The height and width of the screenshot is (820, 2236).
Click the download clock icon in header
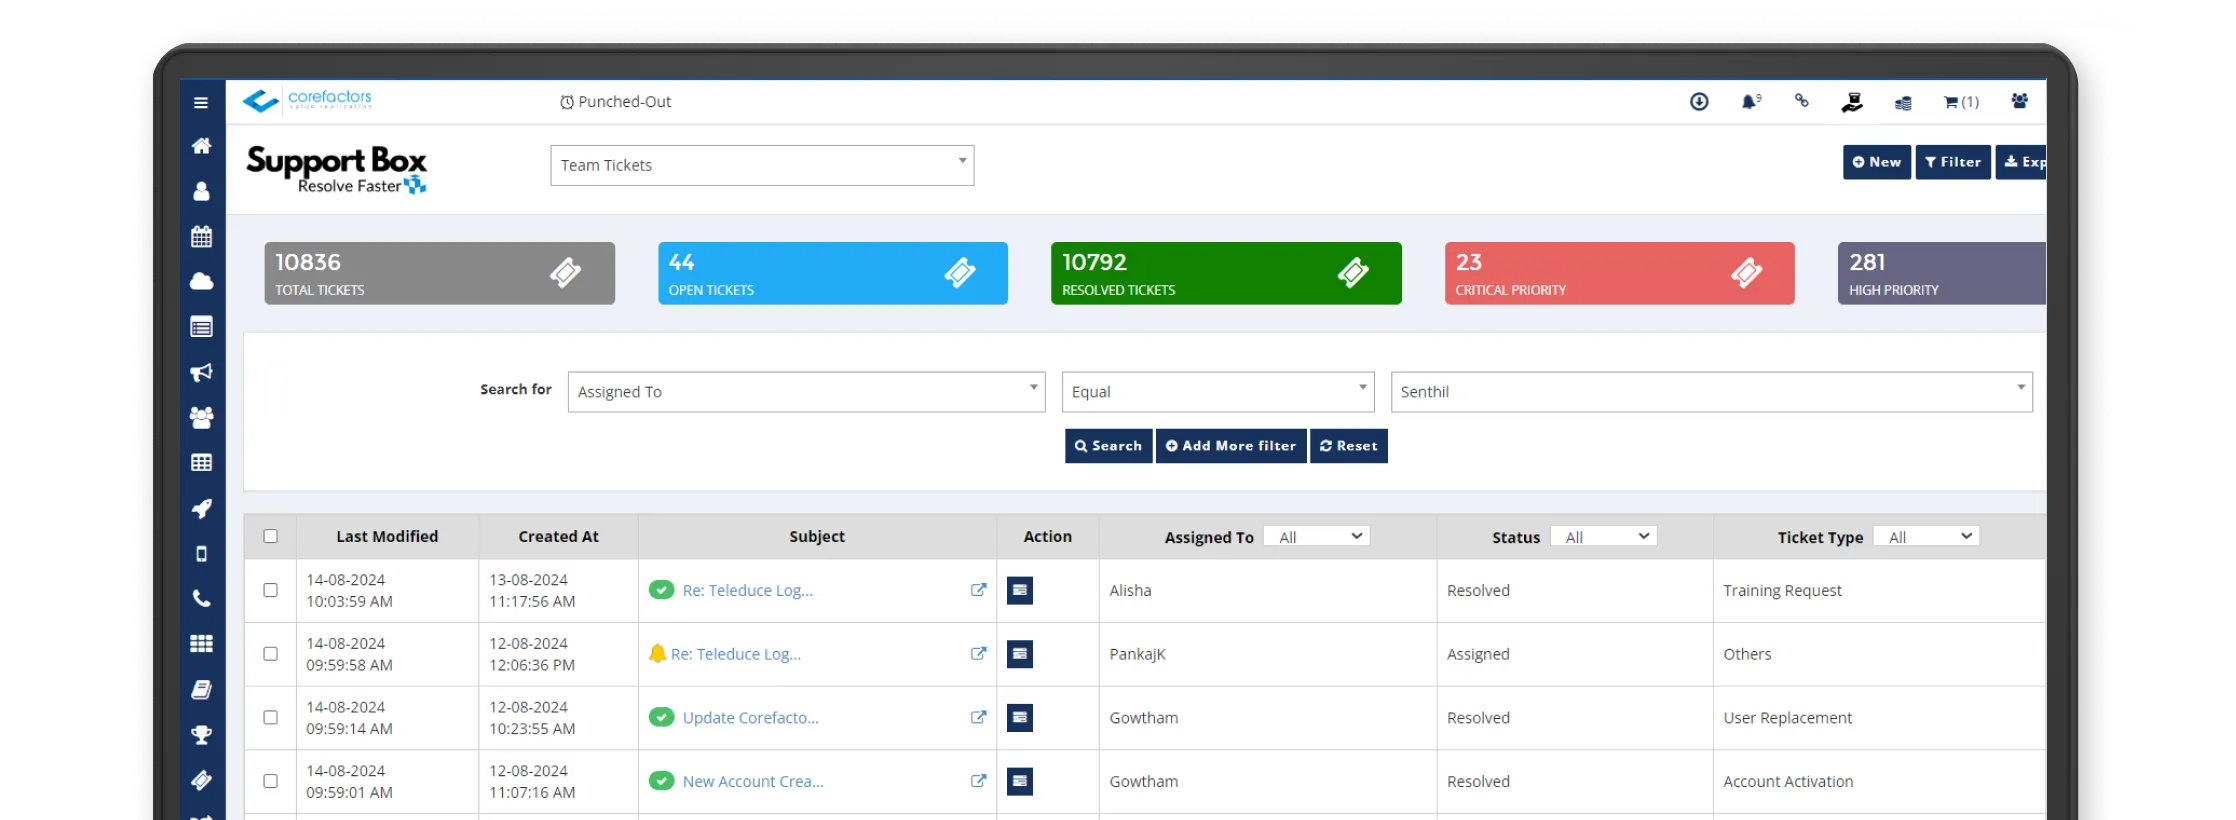click(x=1699, y=101)
